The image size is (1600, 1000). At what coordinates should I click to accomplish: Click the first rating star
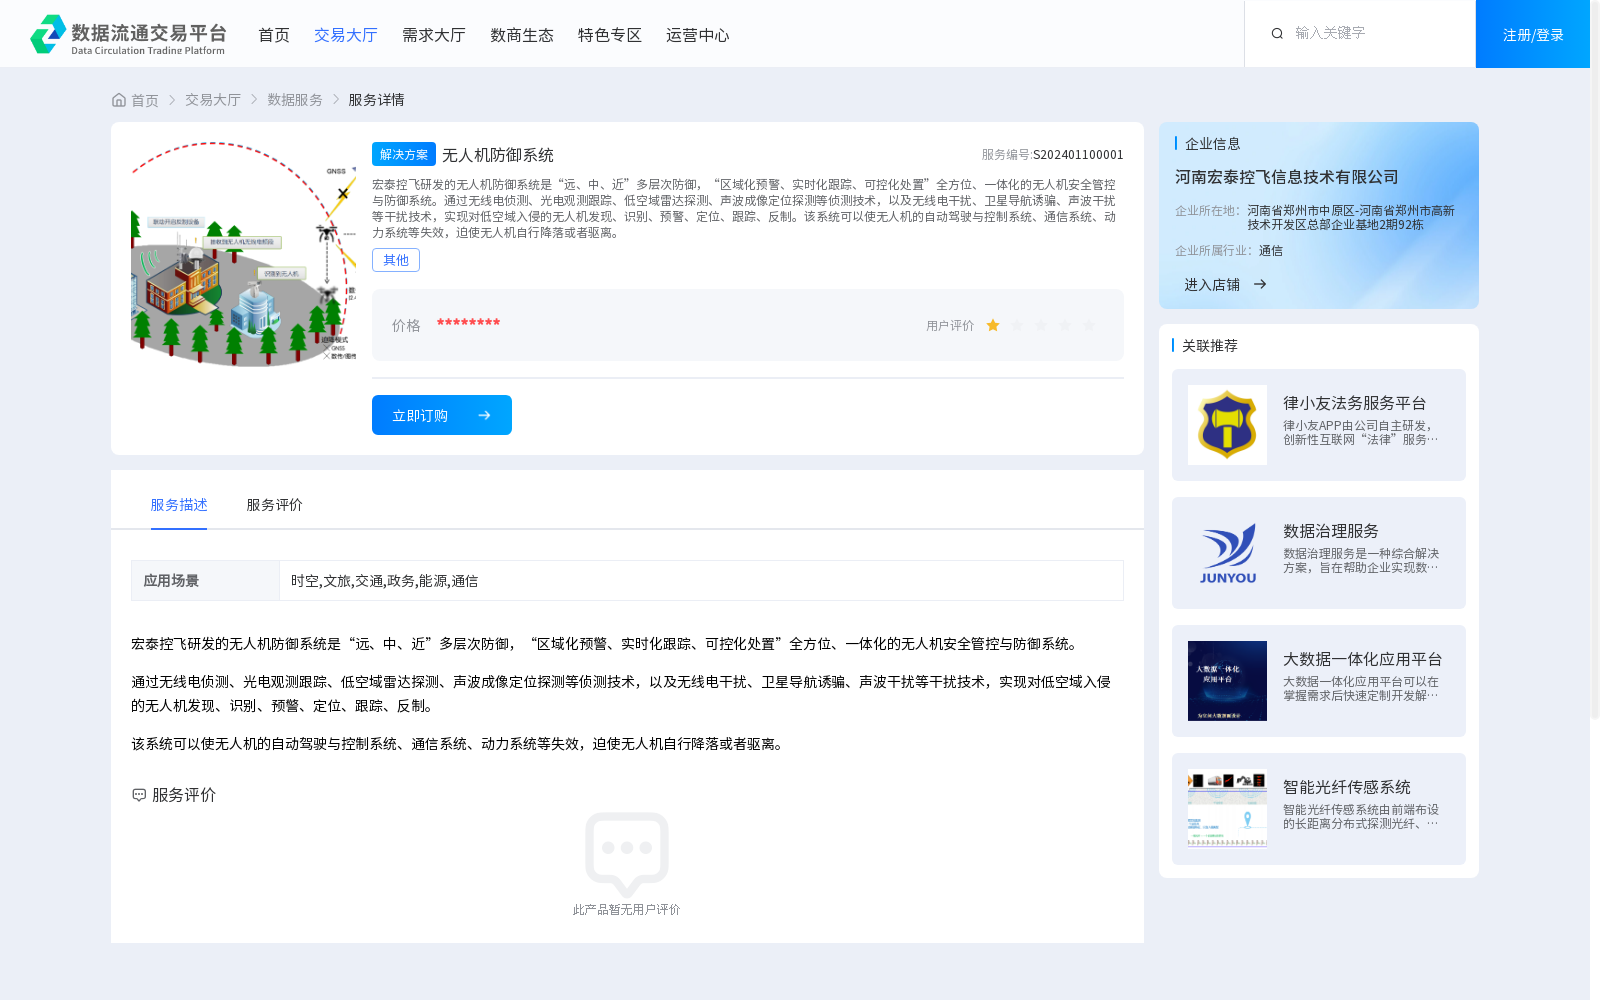[993, 325]
